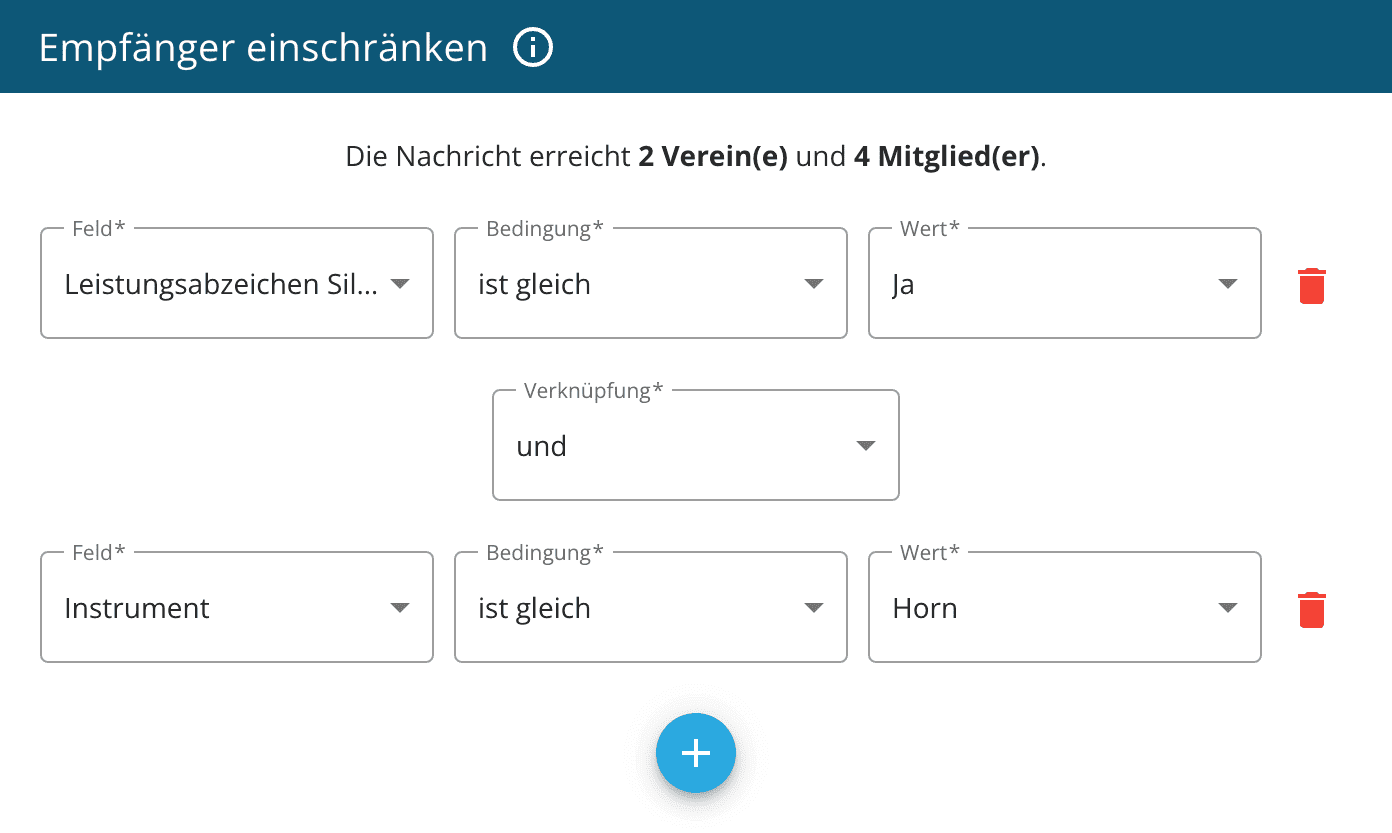Image resolution: width=1392 pixels, height=833 pixels.
Task: Click the Verknüpfung dropdown arrow
Action: 866,446
